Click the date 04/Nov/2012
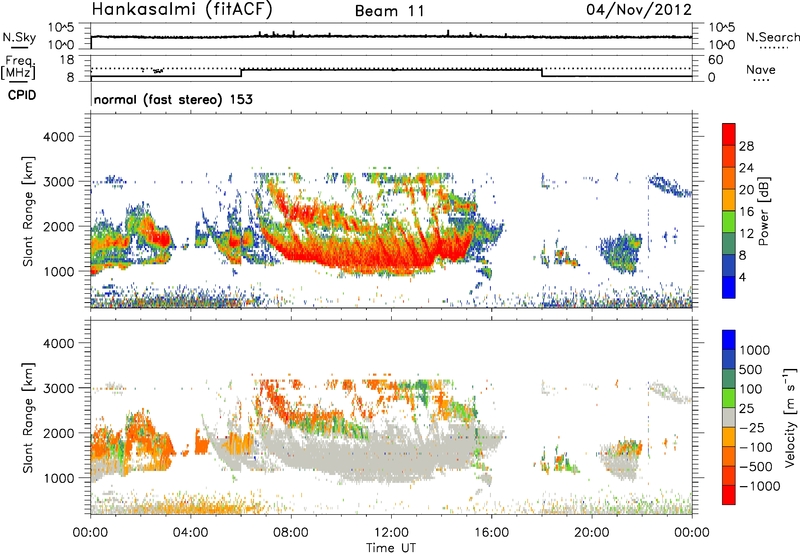Image resolution: width=800 pixels, height=554 pixels. click(x=639, y=9)
